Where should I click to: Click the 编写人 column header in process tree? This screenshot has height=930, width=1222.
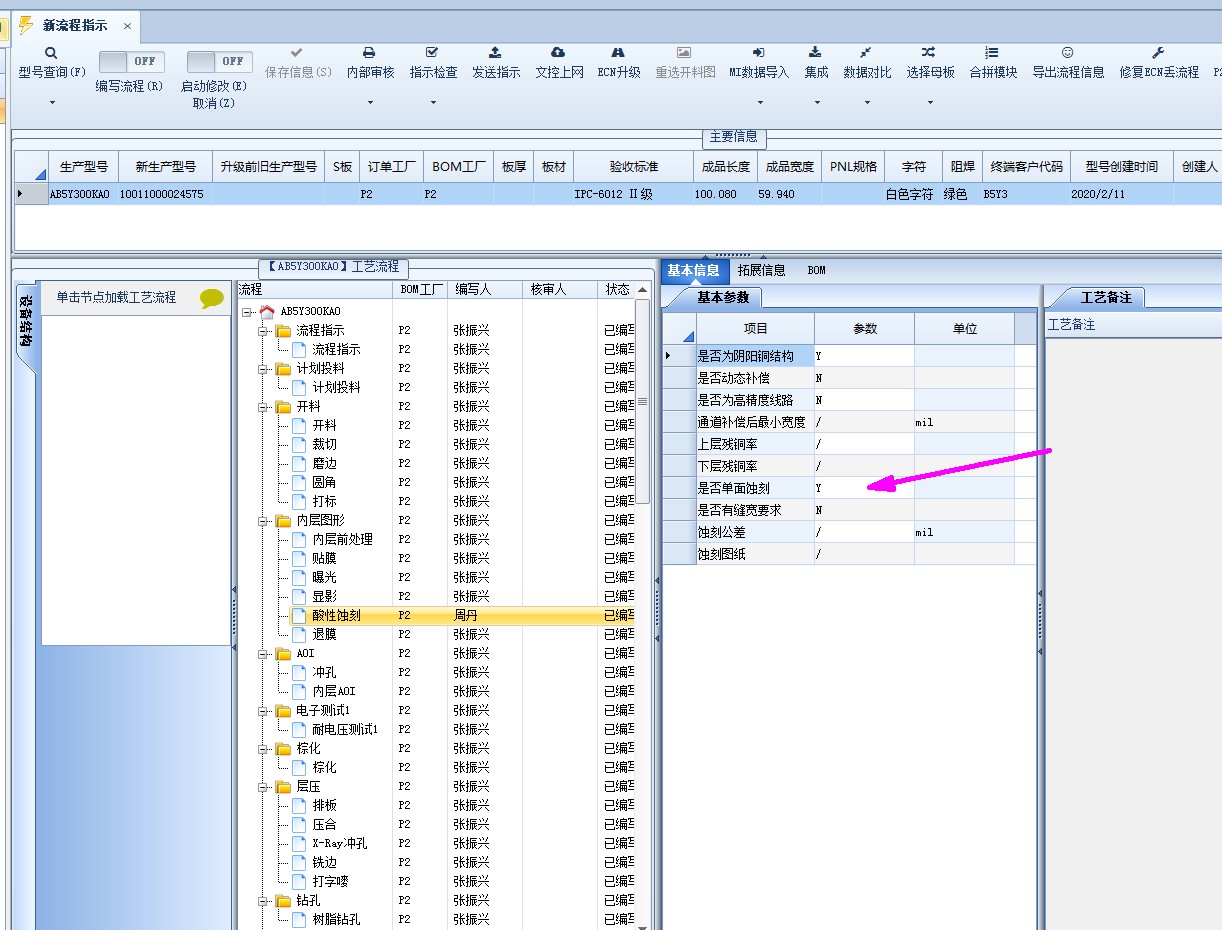(485, 290)
